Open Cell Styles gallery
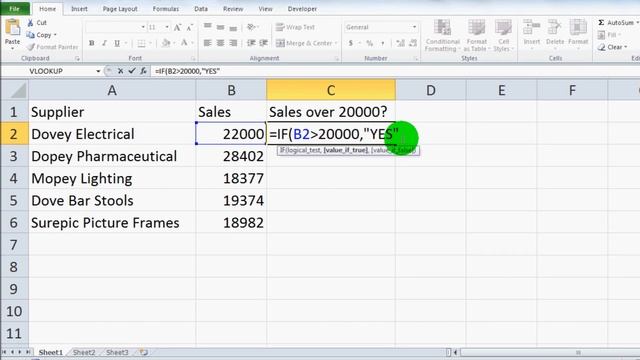Viewport: 640px width, 360px height. click(503, 36)
